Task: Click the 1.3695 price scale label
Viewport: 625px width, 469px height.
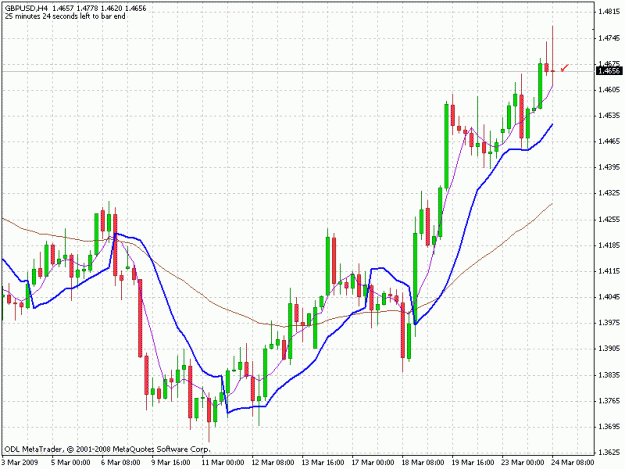Action: pos(609,426)
